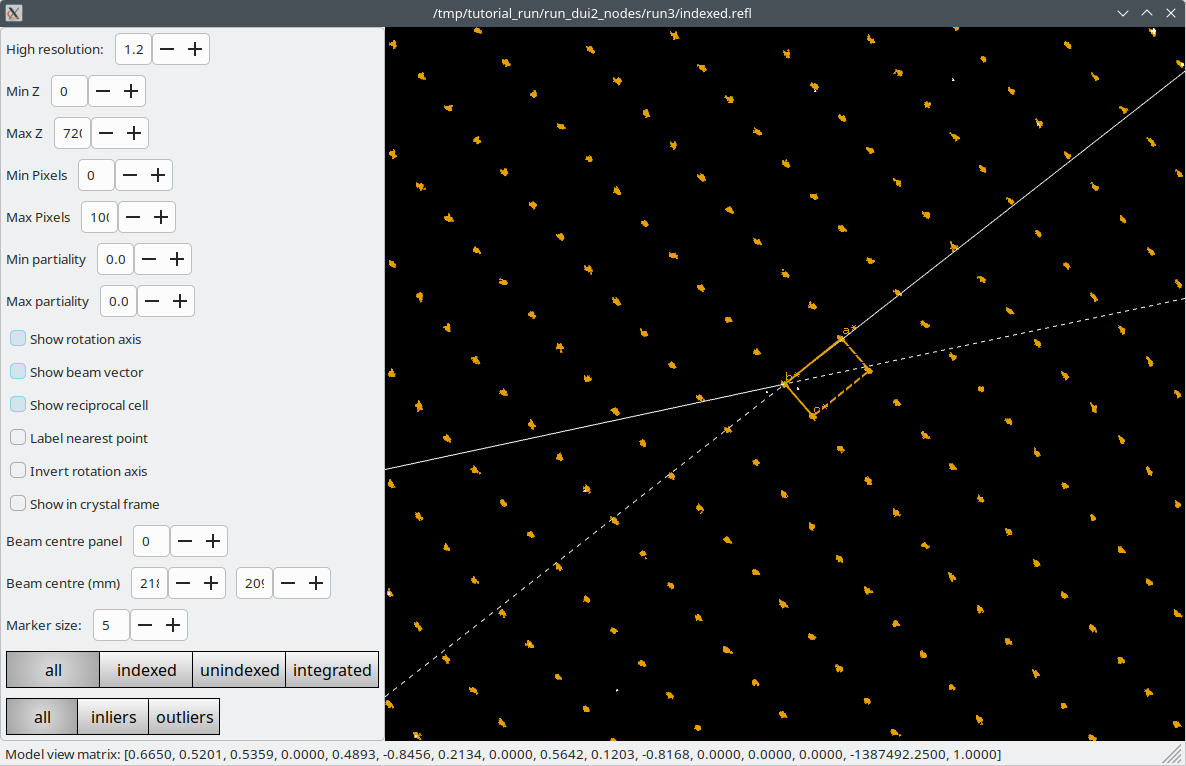Increase Min partiality value

click(177, 259)
